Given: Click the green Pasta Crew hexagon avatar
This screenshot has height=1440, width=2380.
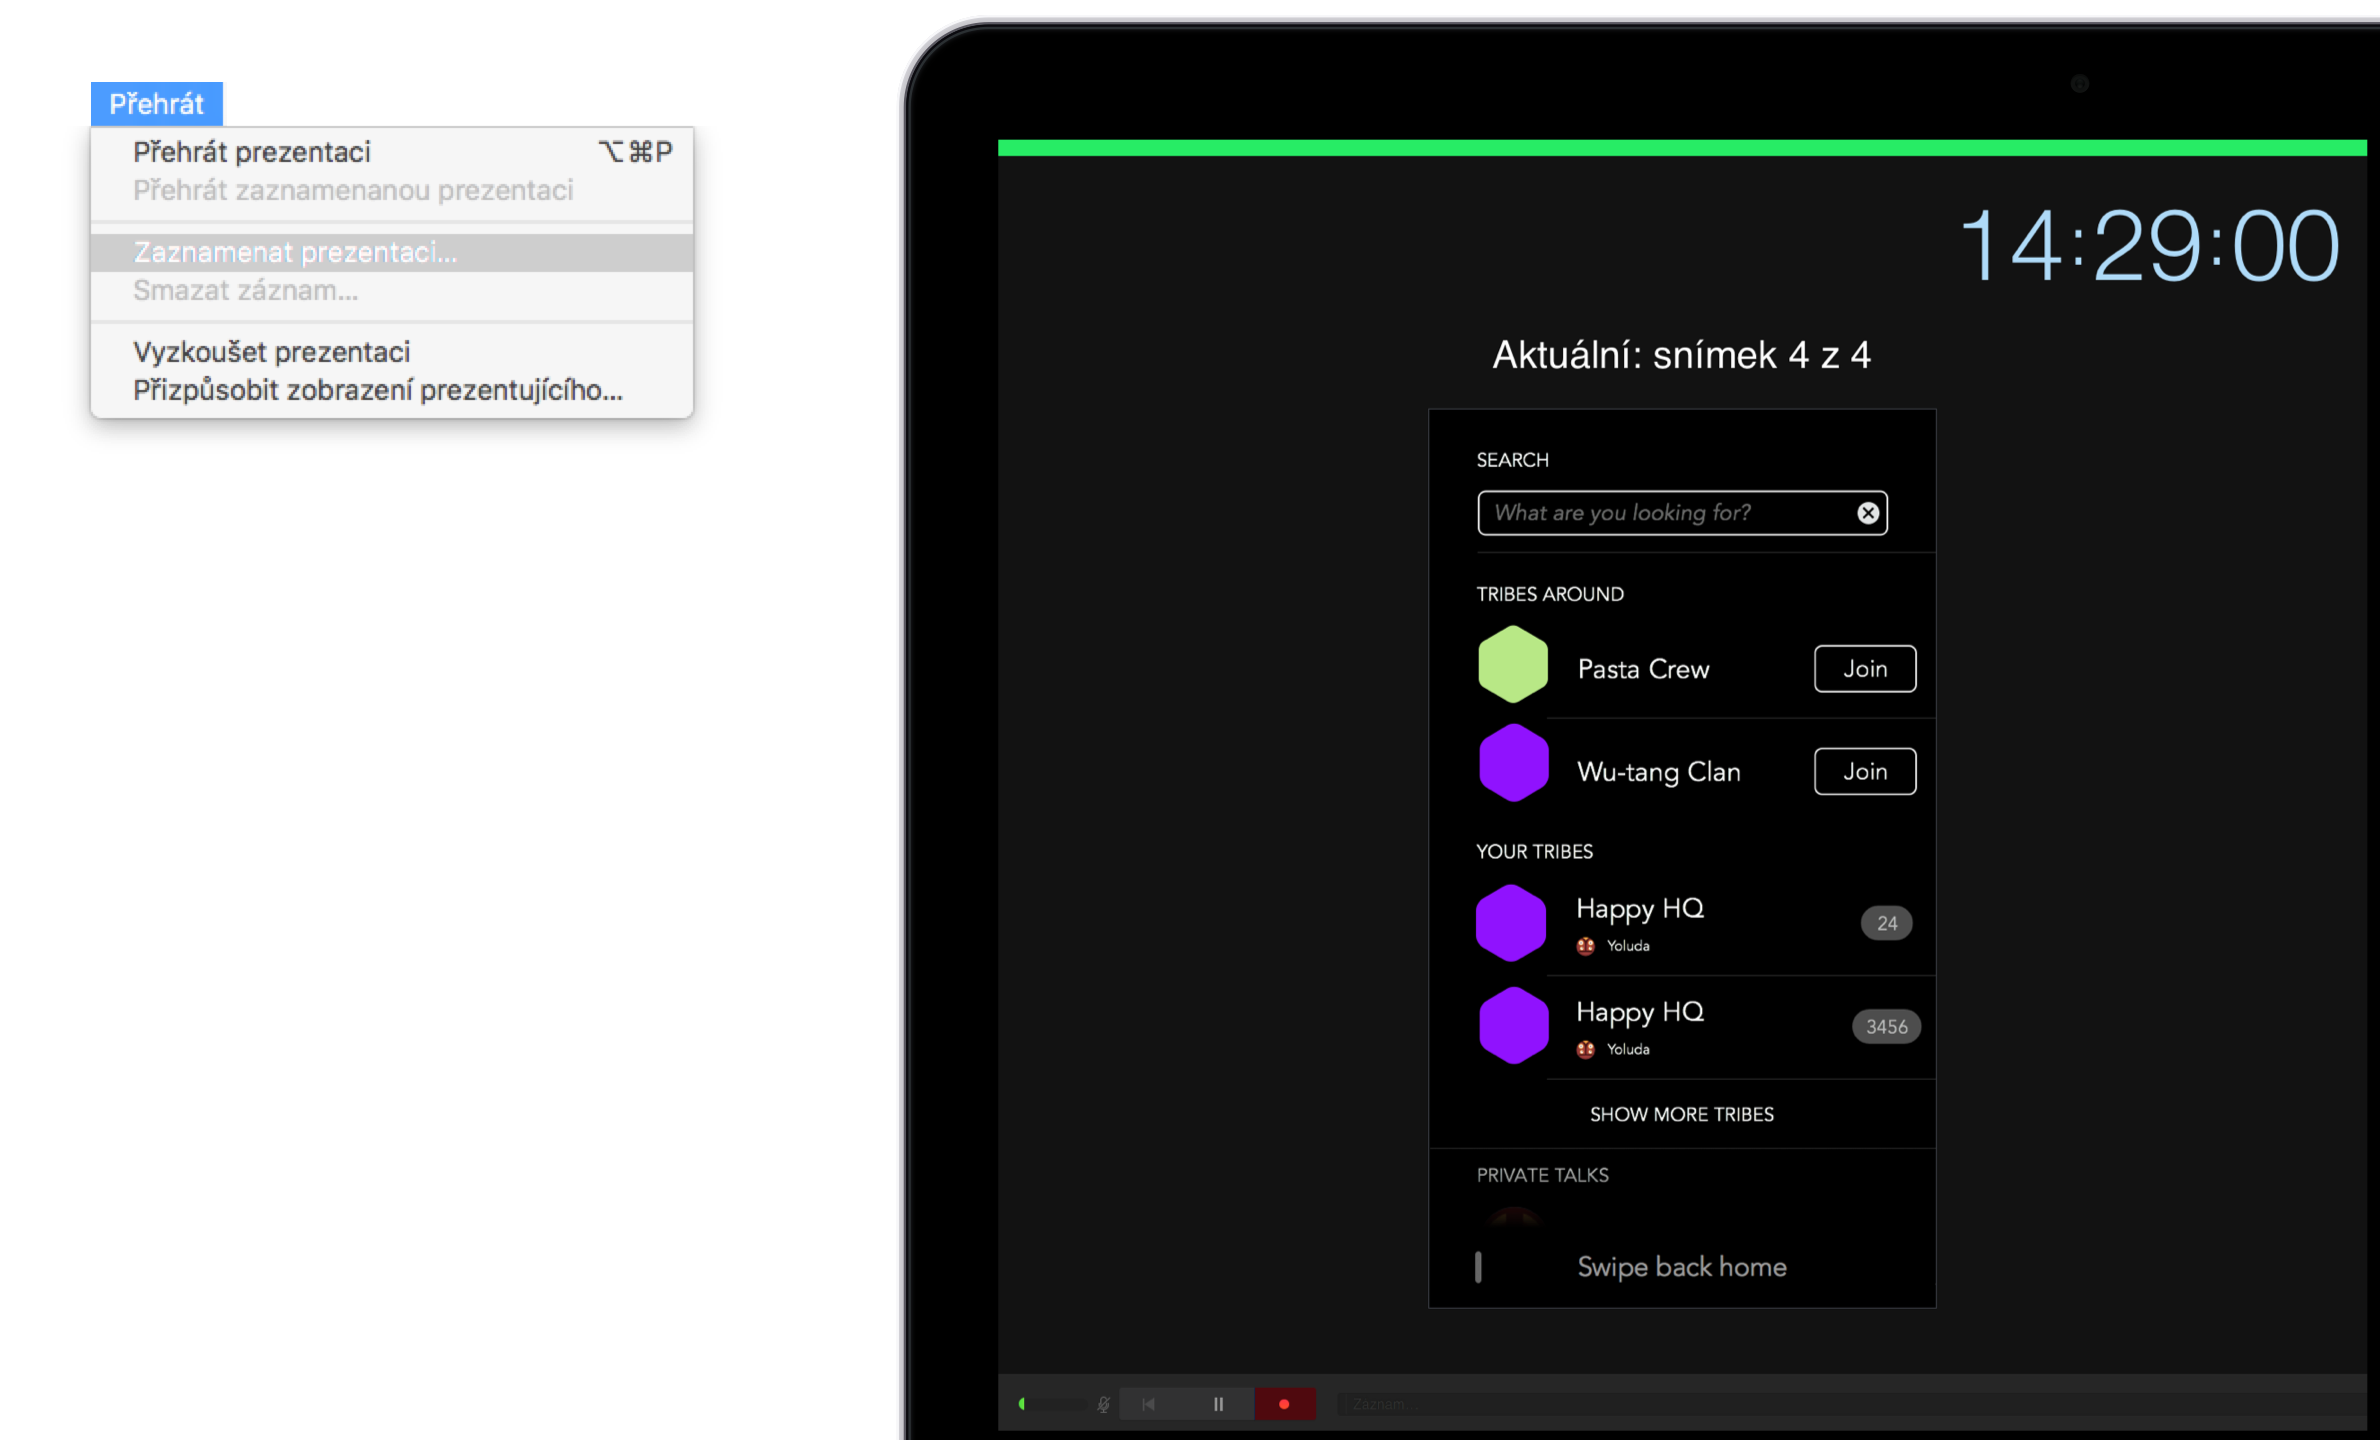Looking at the screenshot, I should (x=1513, y=665).
